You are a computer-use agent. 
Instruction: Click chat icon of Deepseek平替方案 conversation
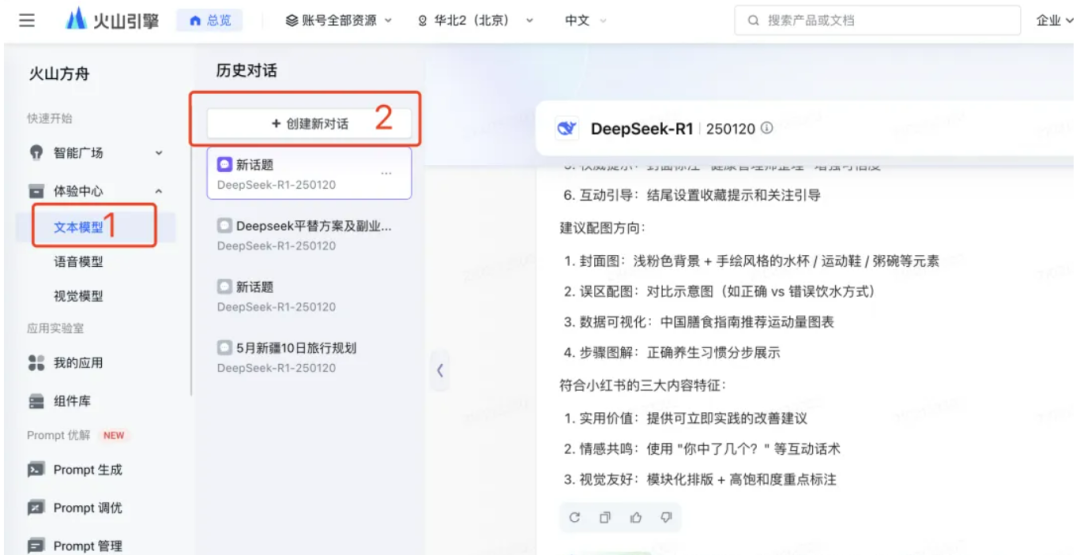point(224,225)
